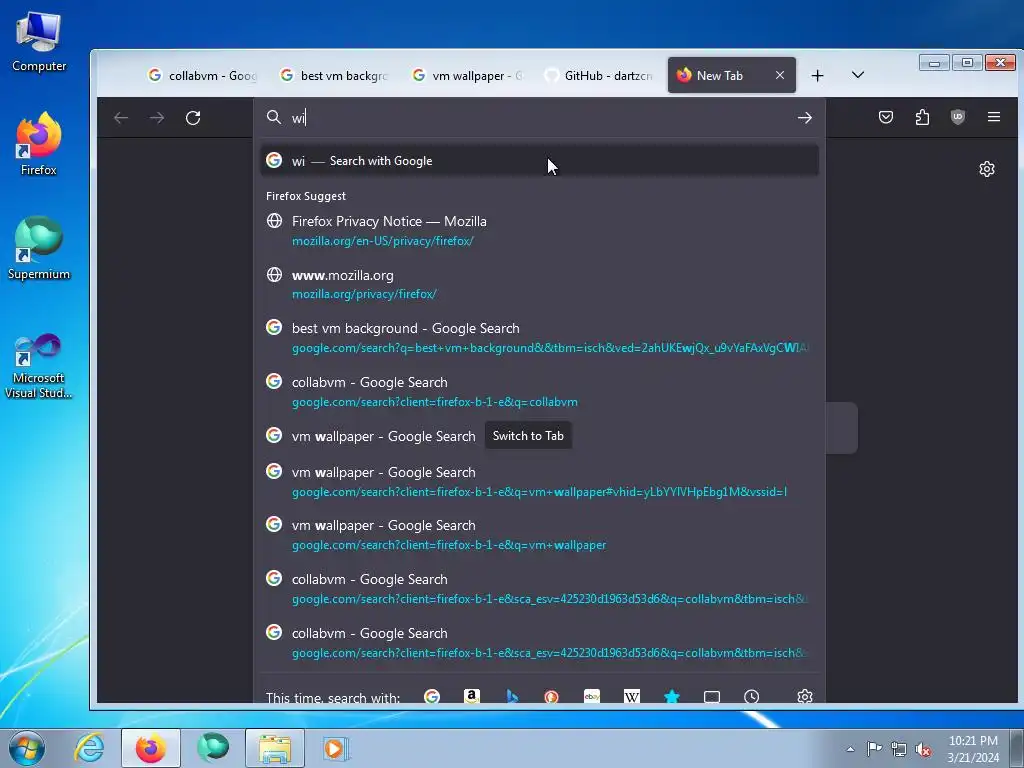Switch to the vm wallpaper tab
The height and width of the screenshot is (768, 1024).
468,75
